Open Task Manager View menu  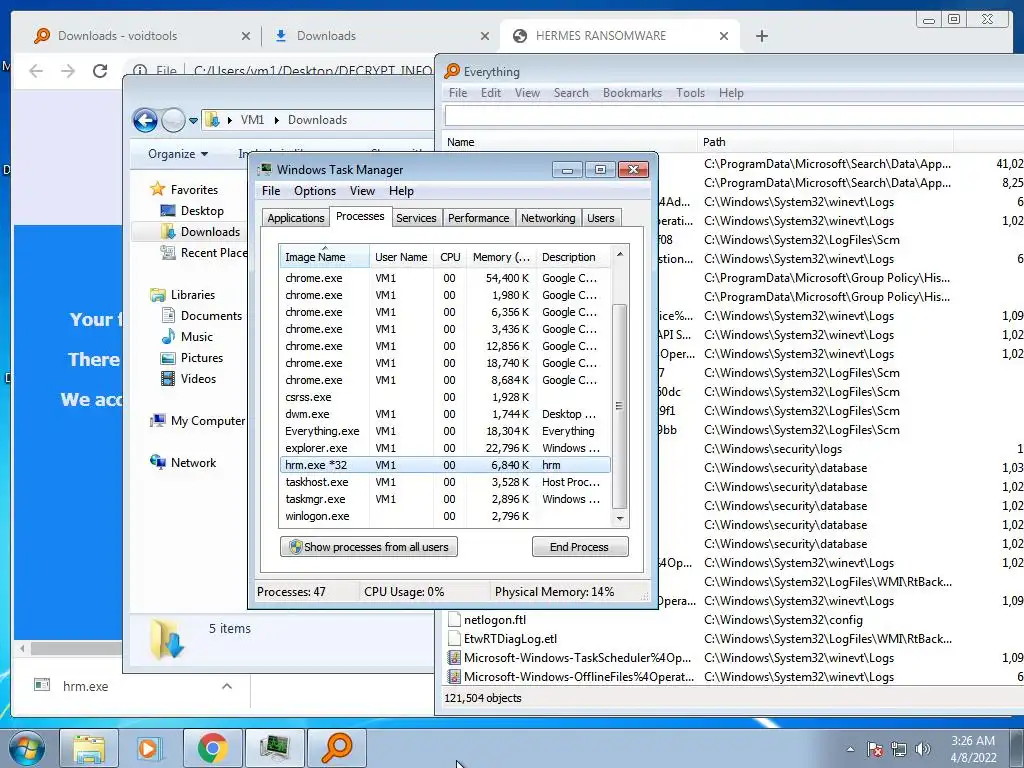click(362, 191)
